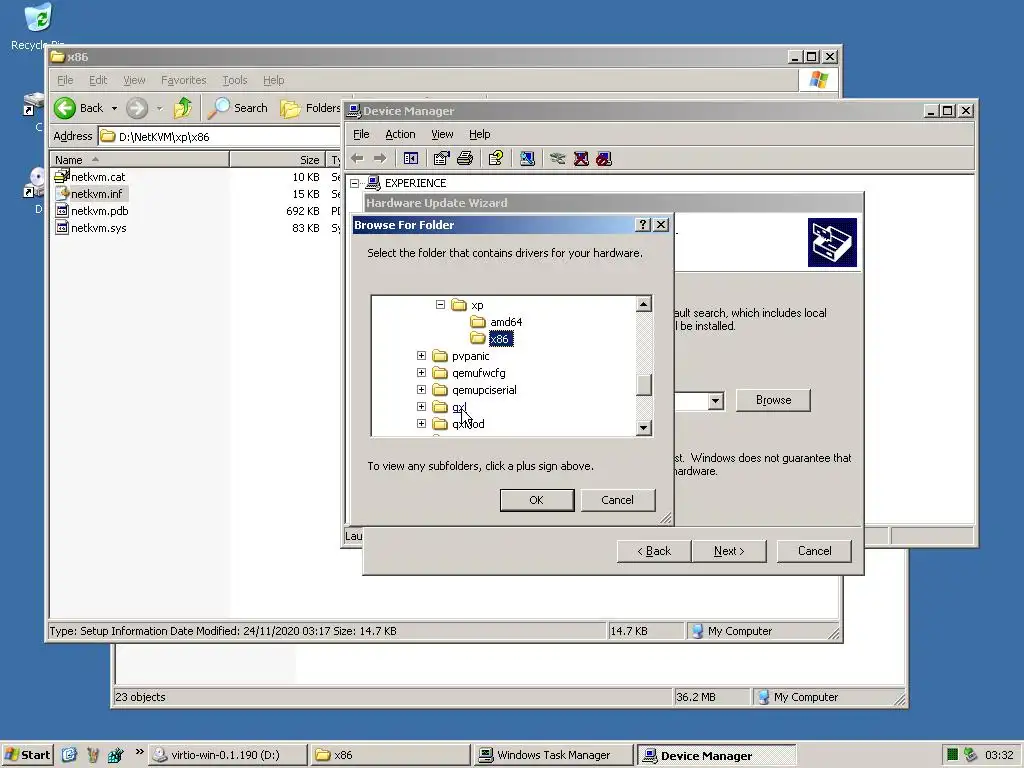This screenshot has height=768, width=1024.
Task: Click Help icon with question mark
Action: pyautogui.click(x=496, y=158)
